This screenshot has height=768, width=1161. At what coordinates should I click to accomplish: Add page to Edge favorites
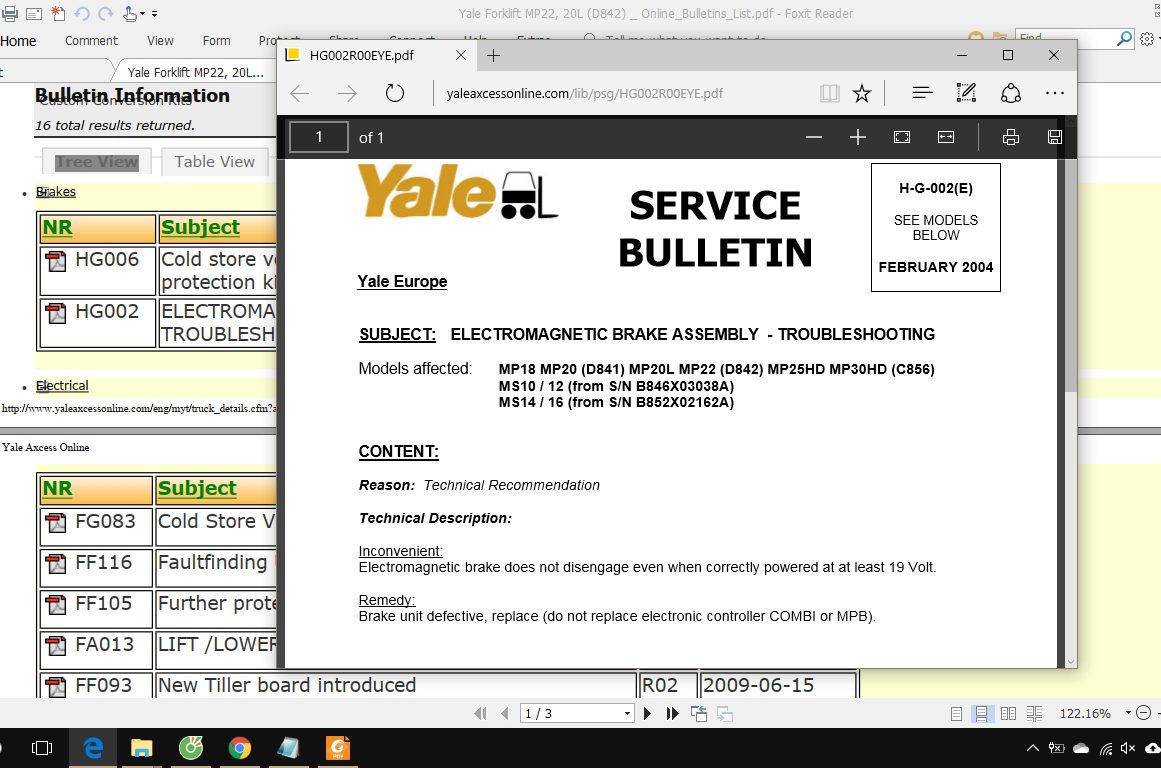pos(861,92)
